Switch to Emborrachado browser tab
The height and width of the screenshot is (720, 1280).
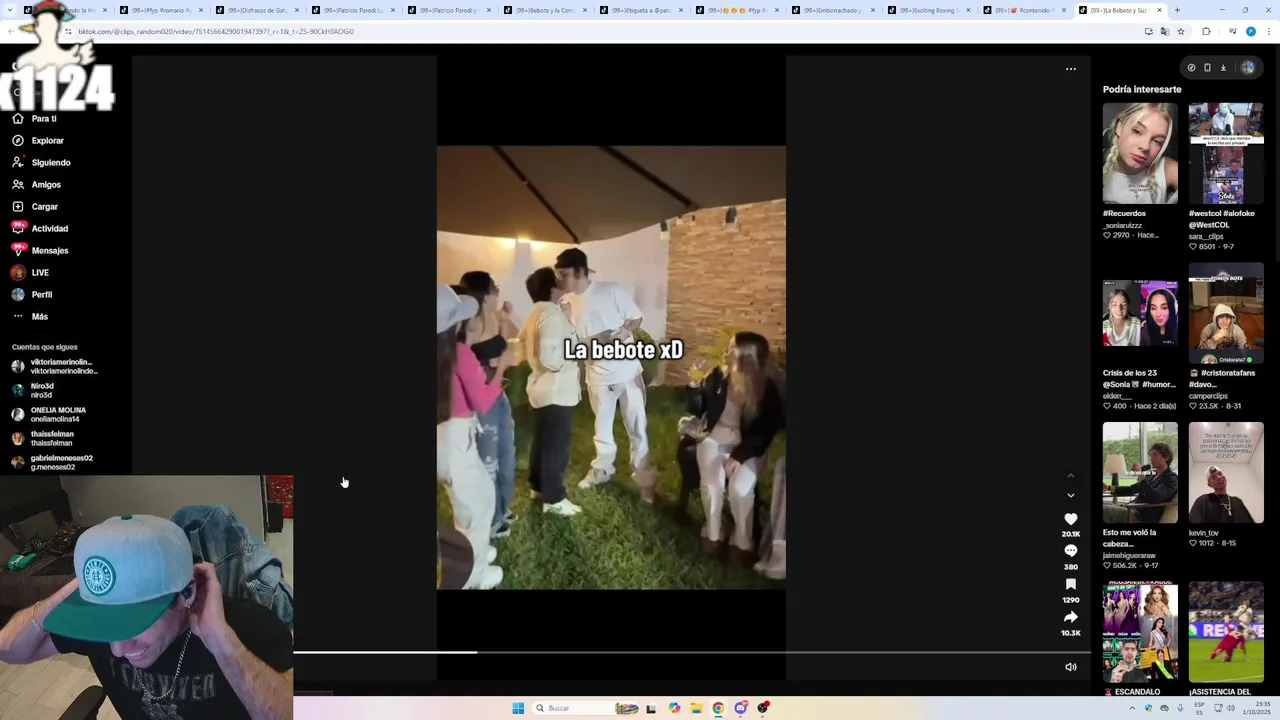(x=833, y=10)
